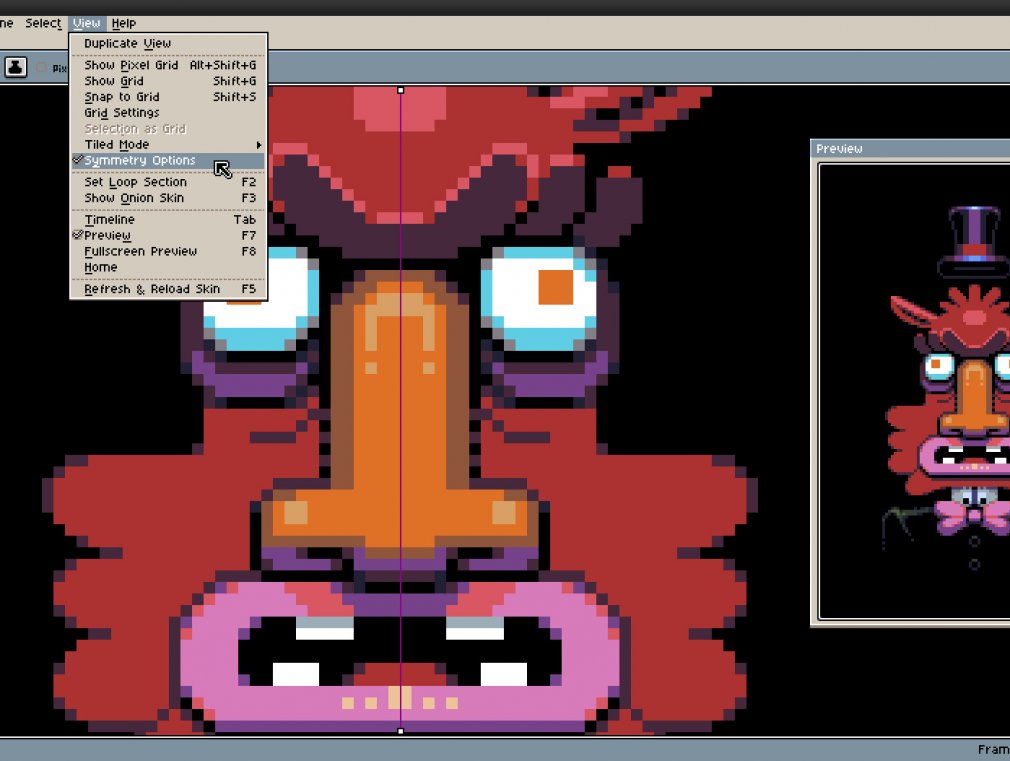Screen dimensions: 1010x761
Task: Enable Show Pixel Grid in the View menu
Action: (x=168, y=65)
